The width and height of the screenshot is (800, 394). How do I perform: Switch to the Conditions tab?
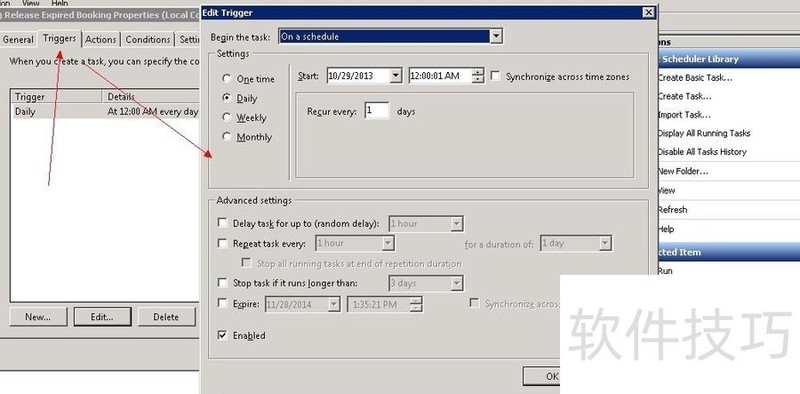point(148,39)
